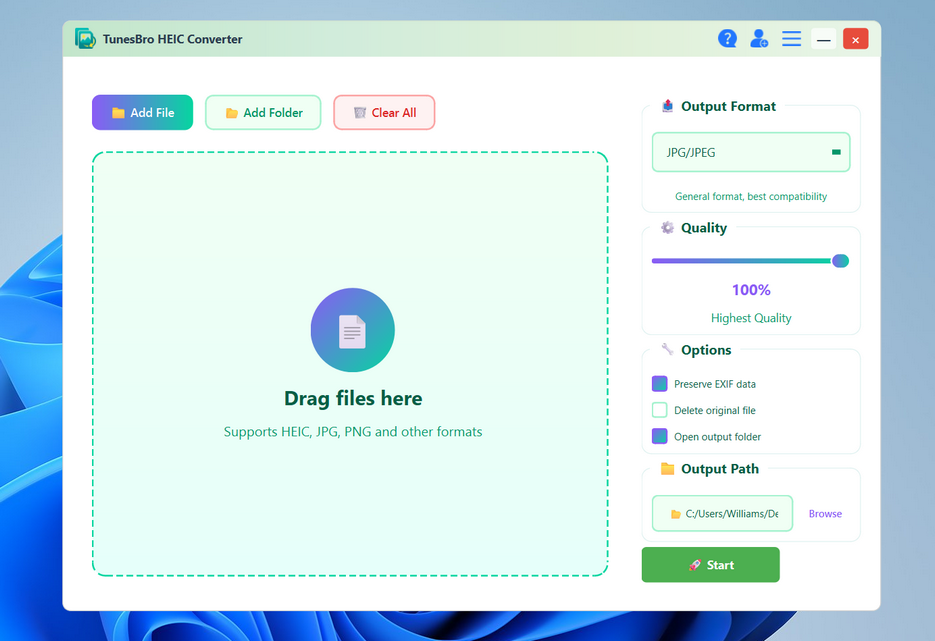The height and width of the screenshot is (641, 935).
Task: Uncheck Preserve EXIF data
Action: click(x=660, y=383)
